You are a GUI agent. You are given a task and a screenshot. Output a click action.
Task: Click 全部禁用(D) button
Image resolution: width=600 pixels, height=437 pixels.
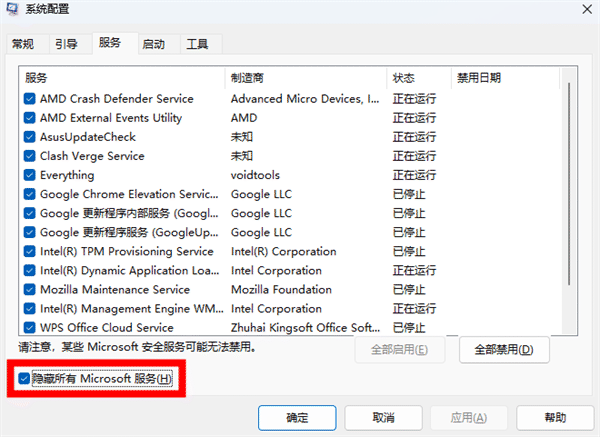click(x=504, y=350)
